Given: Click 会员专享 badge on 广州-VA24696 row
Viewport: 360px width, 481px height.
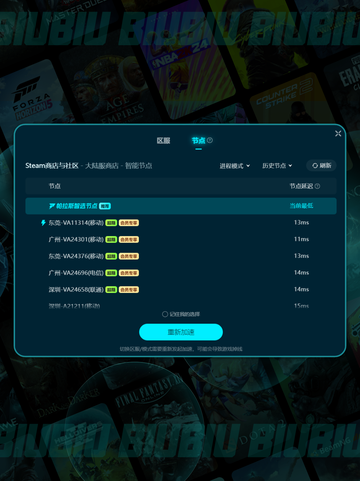Looking at the screenshot, I should (129, 273).
